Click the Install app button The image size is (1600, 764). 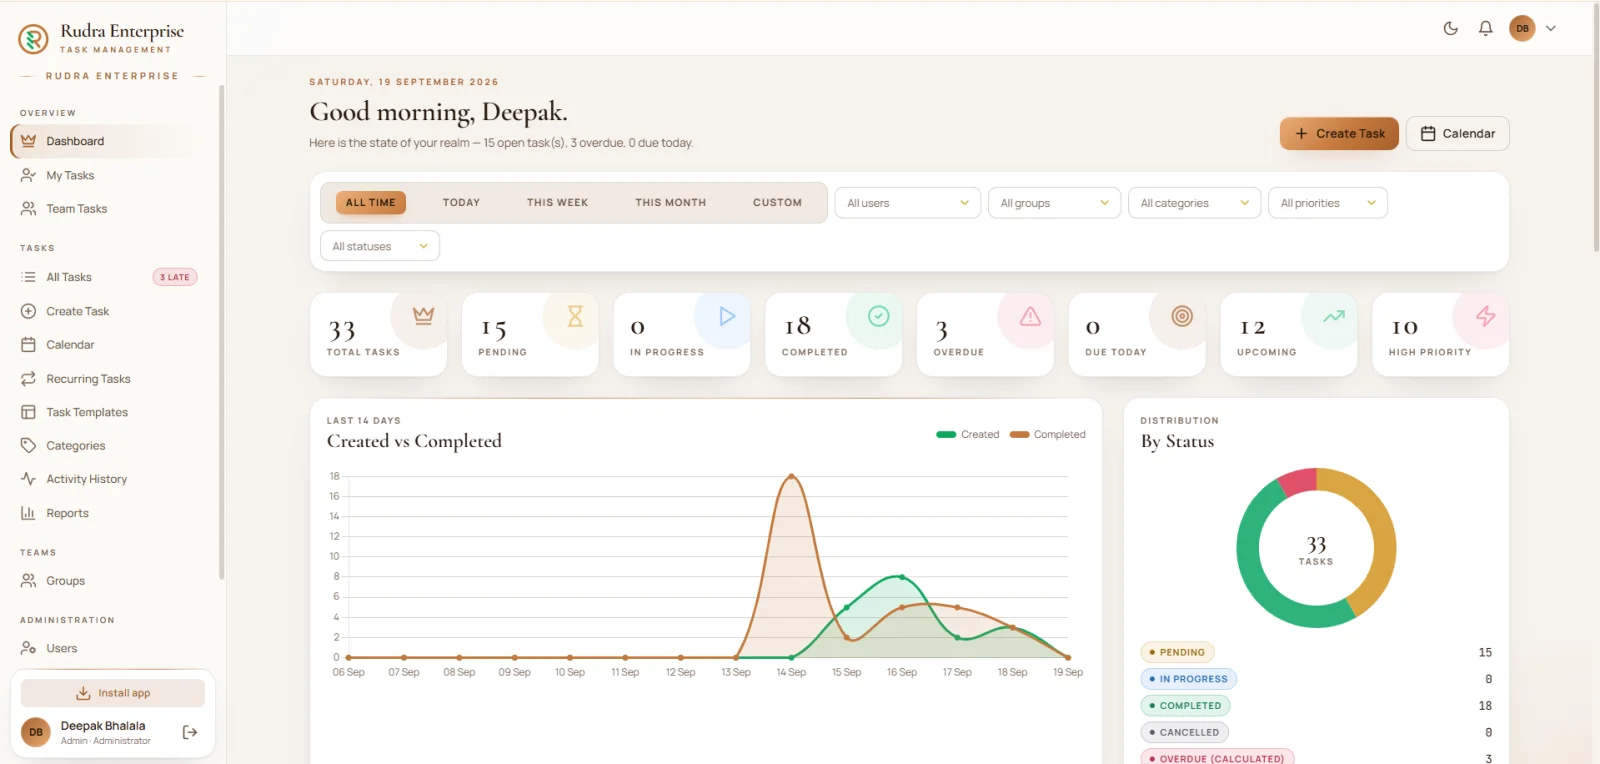pos(113,693)
